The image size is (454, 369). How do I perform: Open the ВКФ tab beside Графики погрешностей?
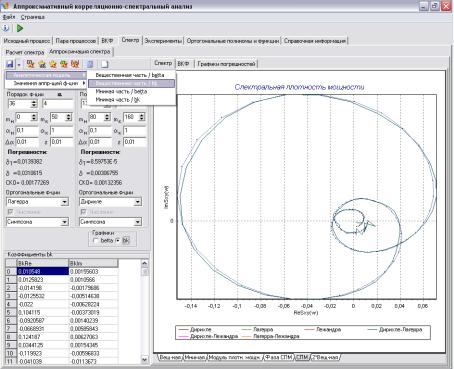(183, 63)
